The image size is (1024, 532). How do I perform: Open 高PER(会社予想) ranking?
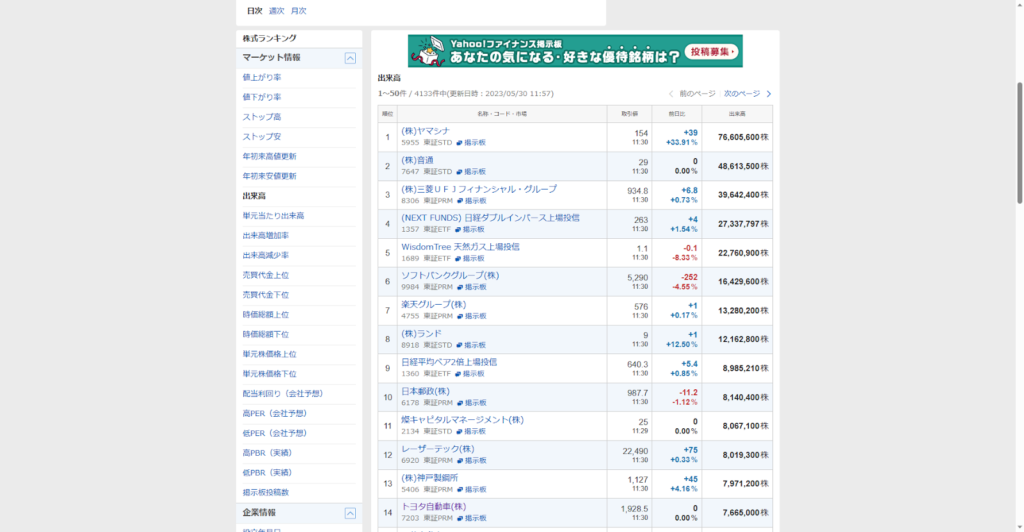[275, 413]
